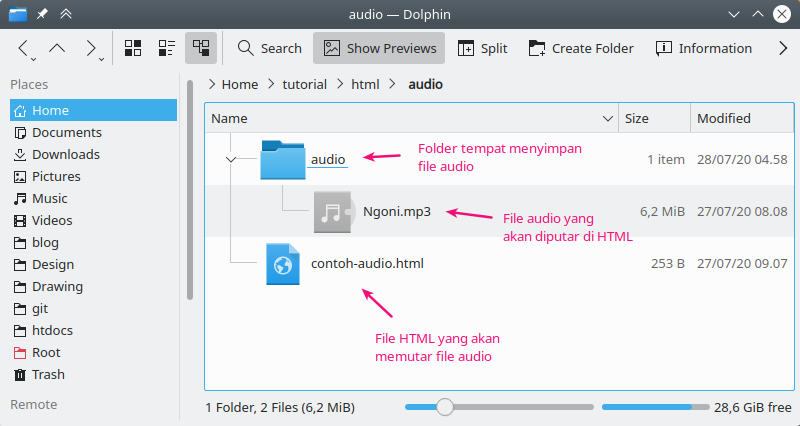Viewport: 800px width, 426px height.
Task: Go up to the parent folder
Action: click(x=57, y=48)
